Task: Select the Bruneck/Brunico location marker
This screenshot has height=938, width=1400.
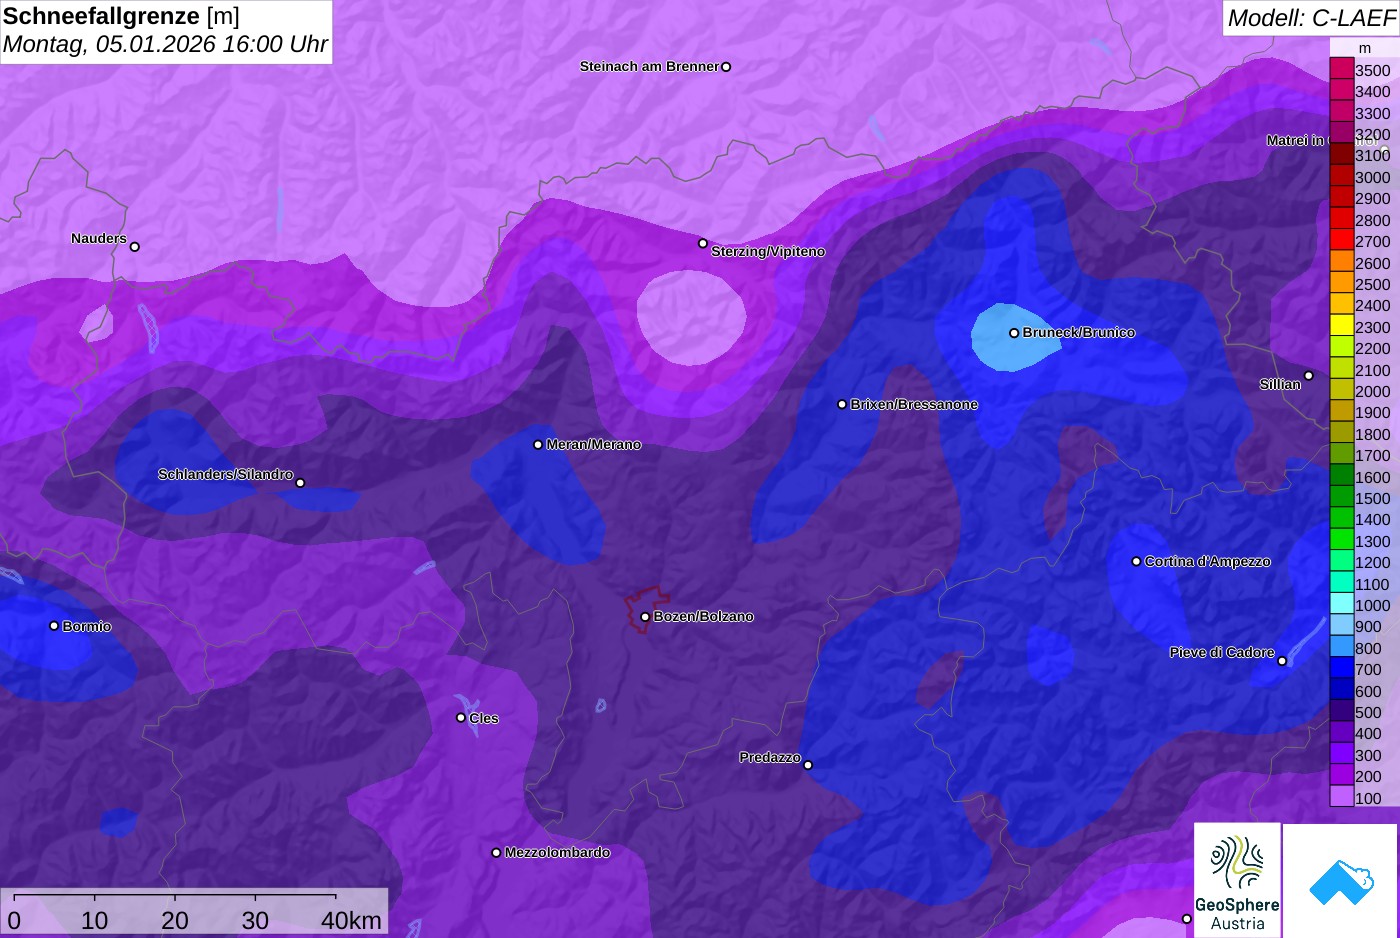Action: tap(1014, 333)
